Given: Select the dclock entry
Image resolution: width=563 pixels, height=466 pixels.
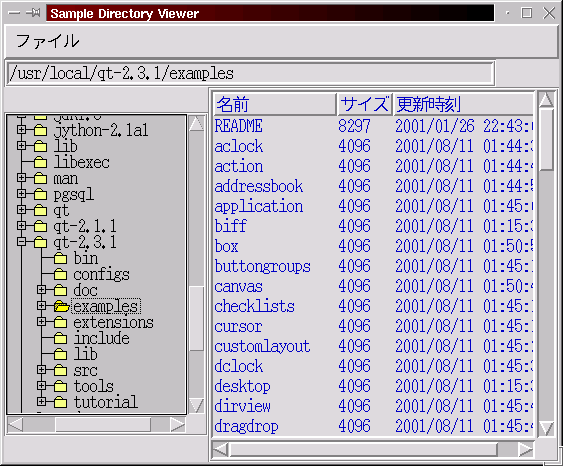Looking at the screenshot, I should click(239, 367).
